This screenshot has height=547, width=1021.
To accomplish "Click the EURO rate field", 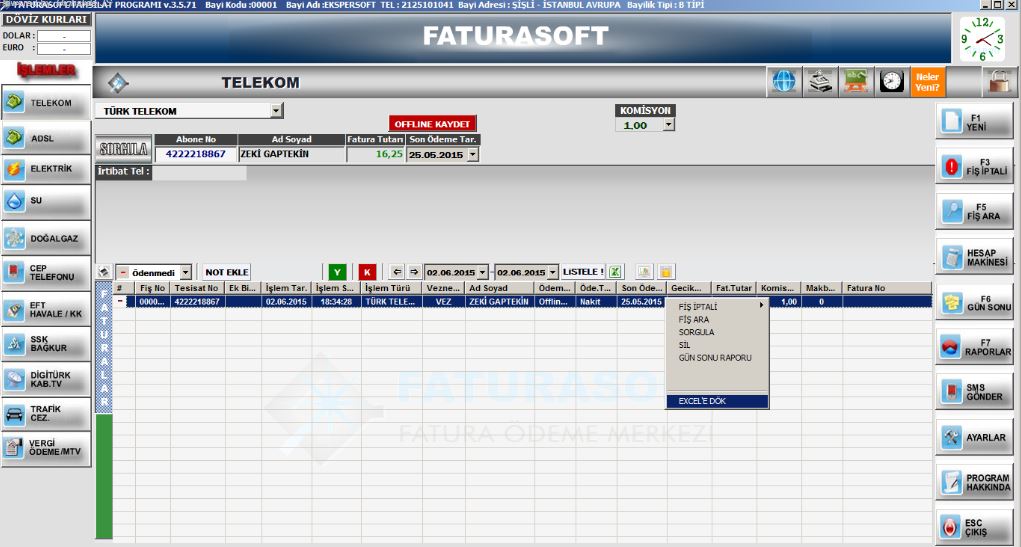I will point(64,48).
